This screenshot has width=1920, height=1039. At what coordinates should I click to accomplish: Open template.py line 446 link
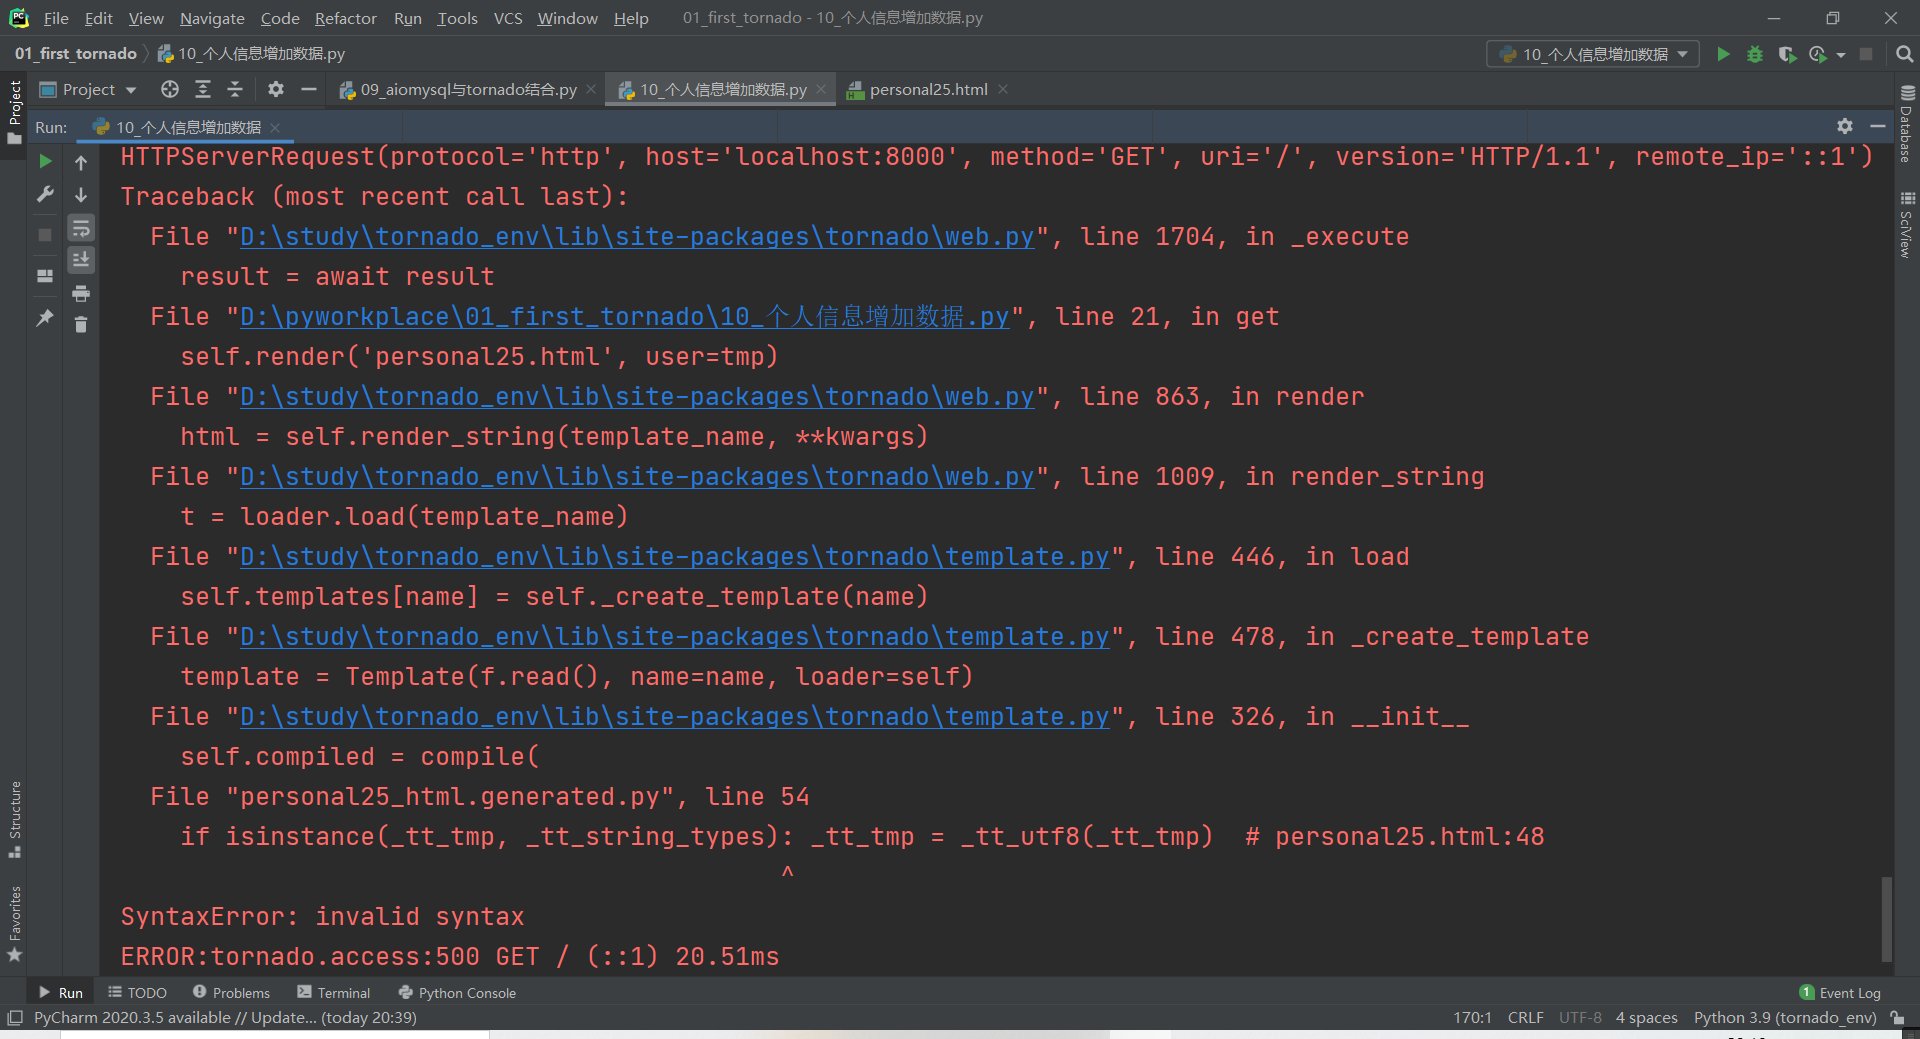[675, 557]
